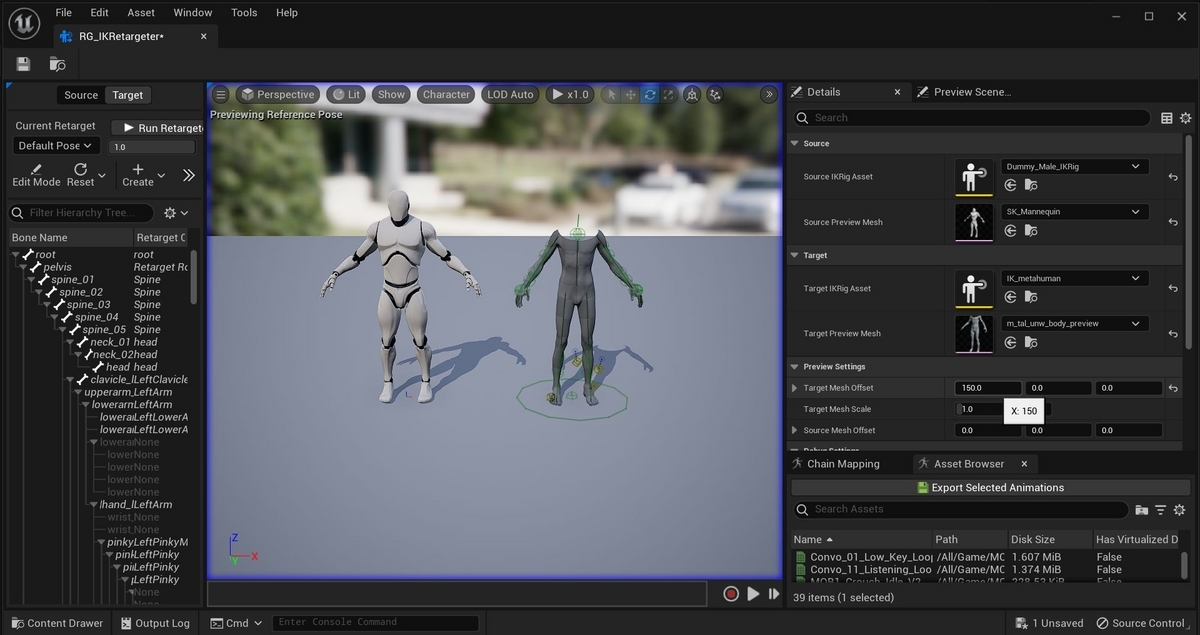The width and height of the screenshot is (1200, 635).
Task: Open the Source IKRig Asset Dummy_Male_IKRig dropdown
Action: (1074, 167)
